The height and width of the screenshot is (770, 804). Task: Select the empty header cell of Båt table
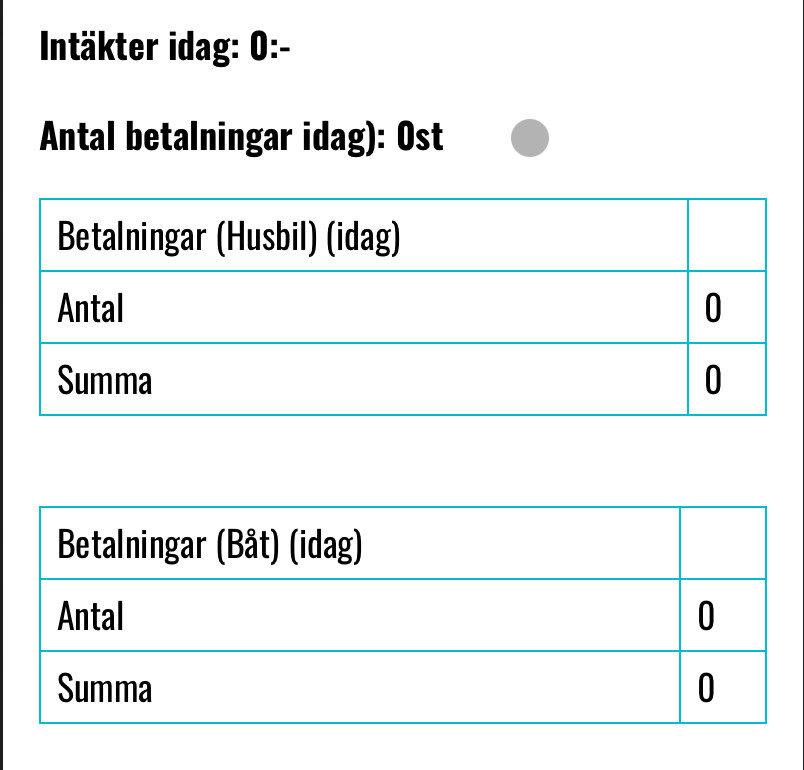point(723,543)
